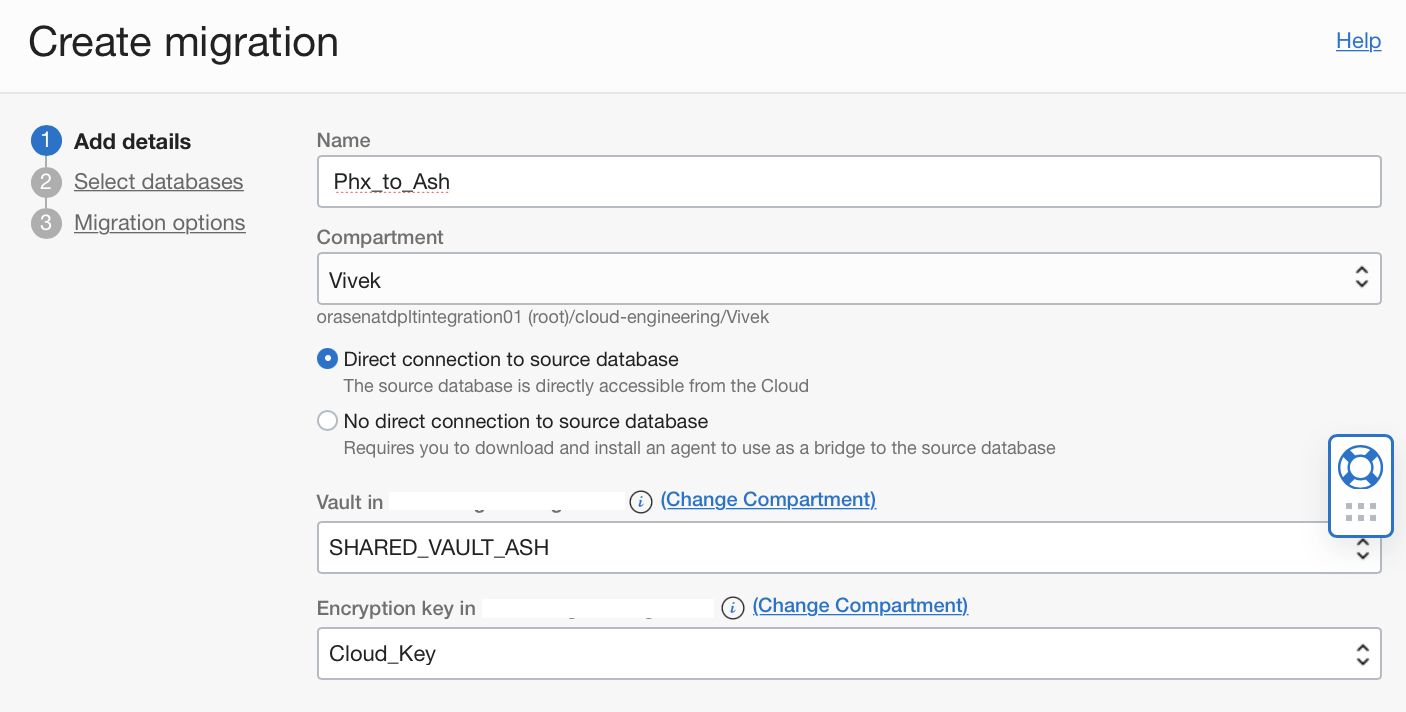
Task: Click the step 3 circle icon
Action: (x=46, y=223)
